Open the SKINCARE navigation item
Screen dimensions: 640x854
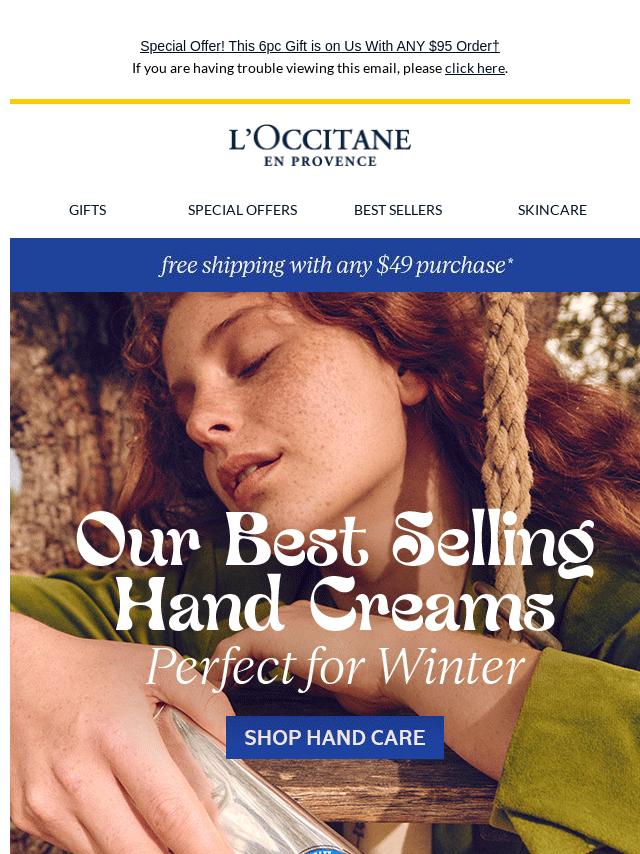[x=552, y=210]
